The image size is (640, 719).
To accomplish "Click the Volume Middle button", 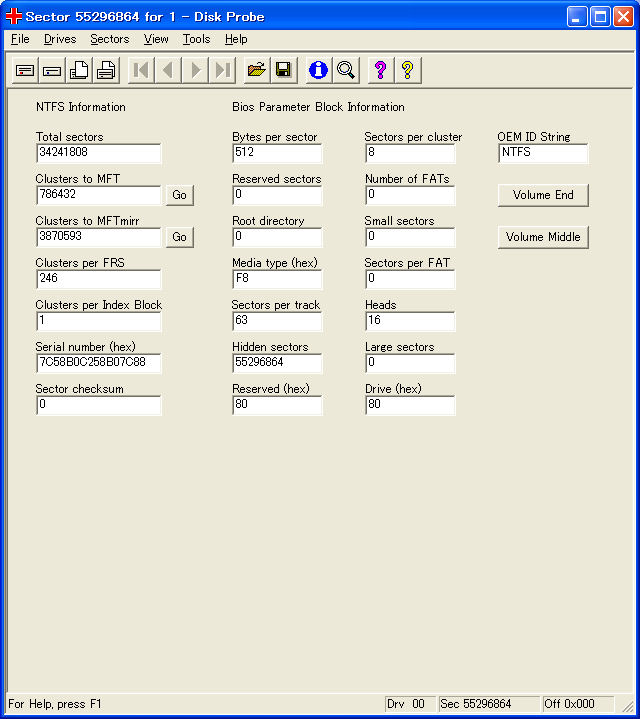I will click(543, 237).
